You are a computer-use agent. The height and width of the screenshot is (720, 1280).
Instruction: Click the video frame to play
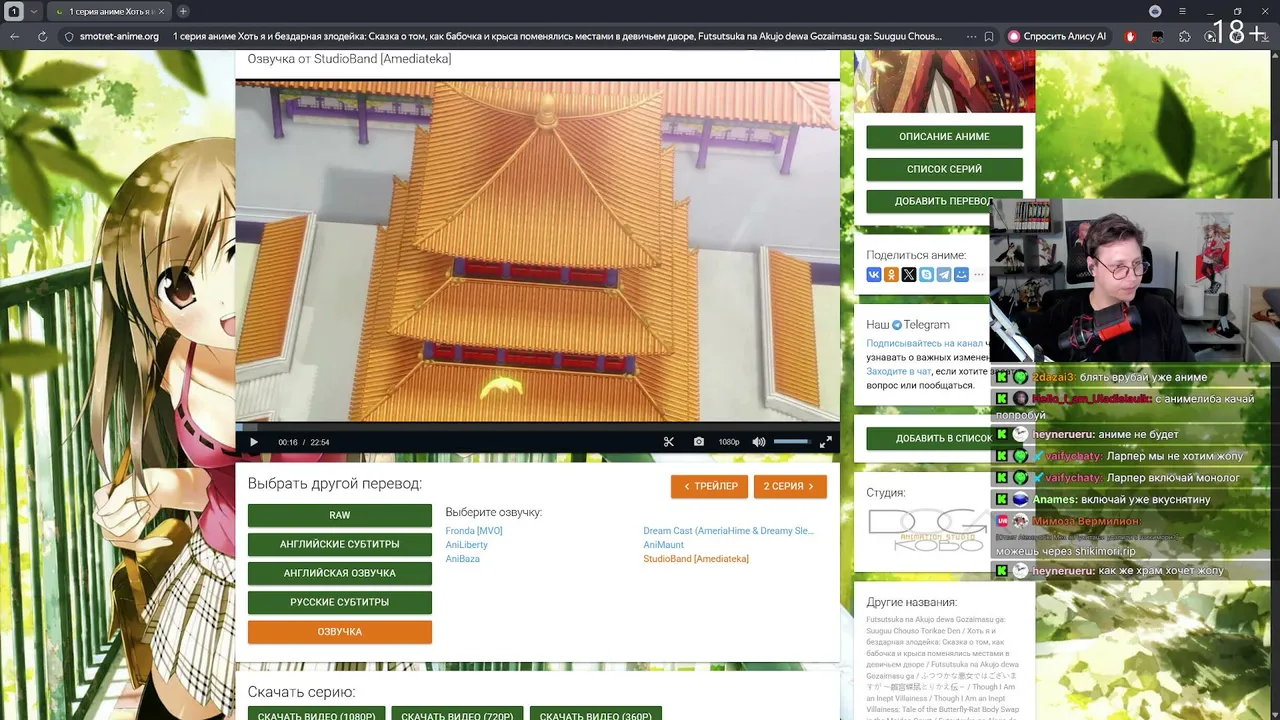[x=538, y=252]
